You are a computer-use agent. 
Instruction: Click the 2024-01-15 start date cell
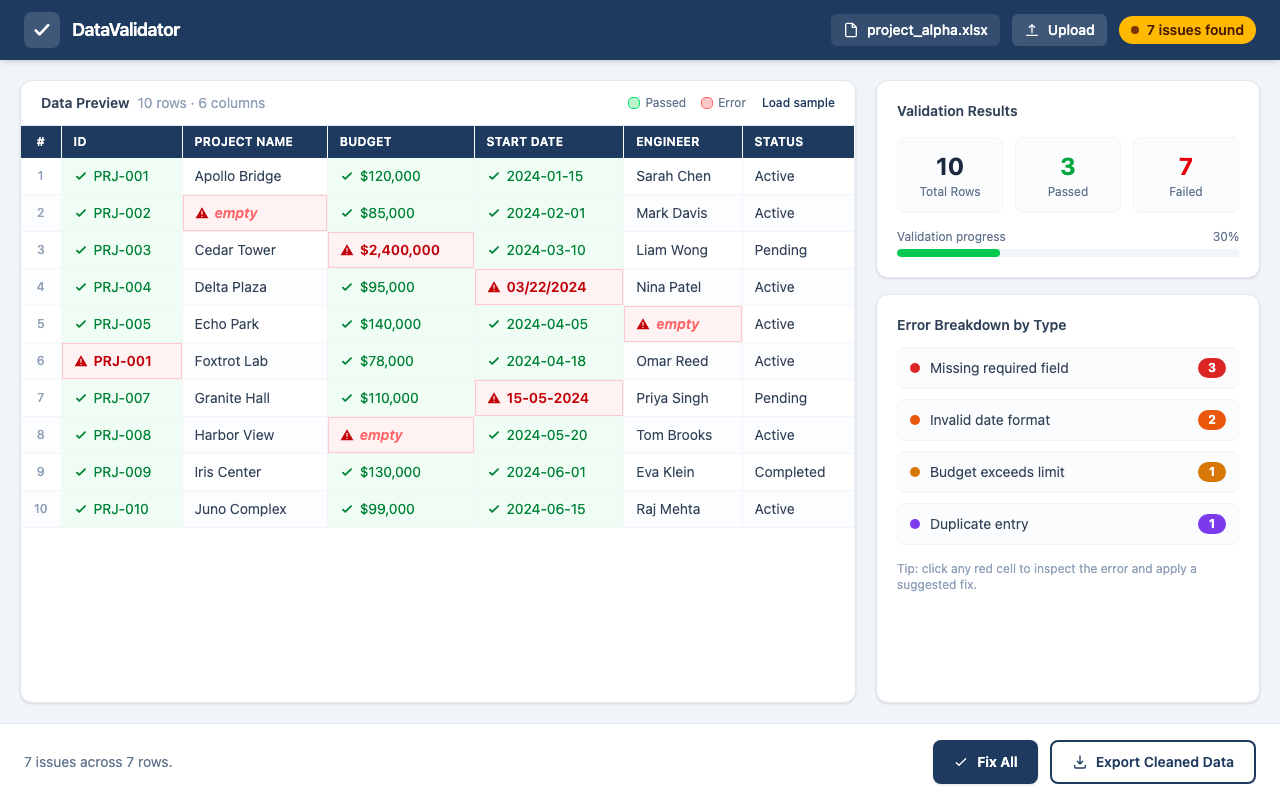click(x=549, y=176)
